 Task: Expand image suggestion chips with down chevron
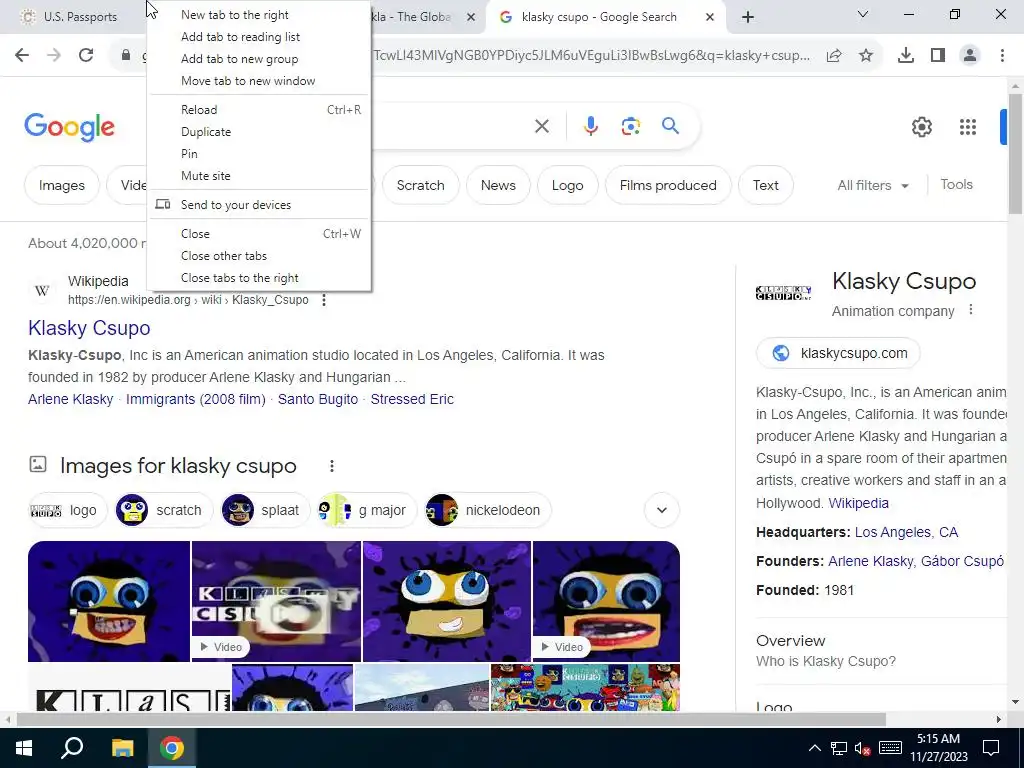pos(662,510)
